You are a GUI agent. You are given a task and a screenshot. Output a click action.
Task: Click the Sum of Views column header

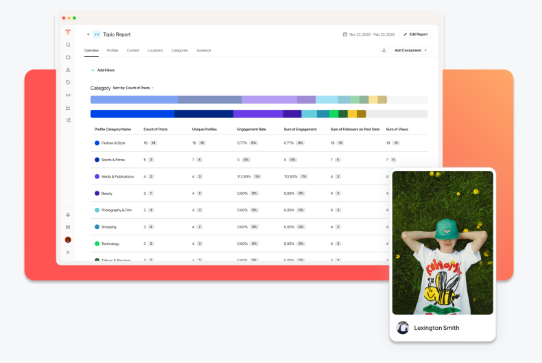pos(397,129)
